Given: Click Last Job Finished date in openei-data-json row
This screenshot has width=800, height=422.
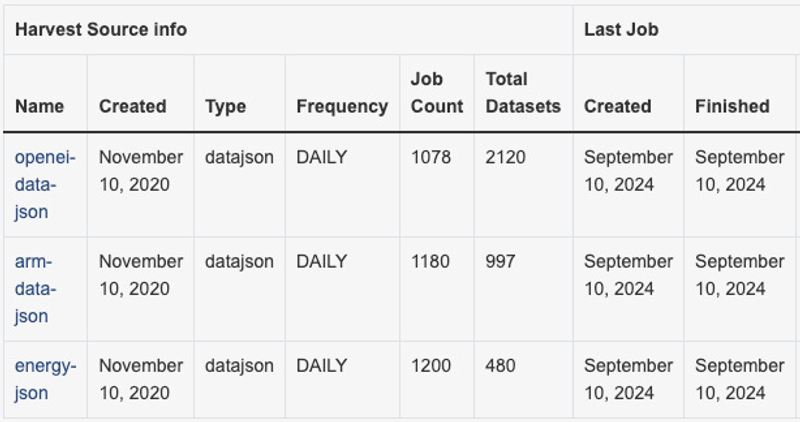Looking at the screenshot, I should coord(739,171).
